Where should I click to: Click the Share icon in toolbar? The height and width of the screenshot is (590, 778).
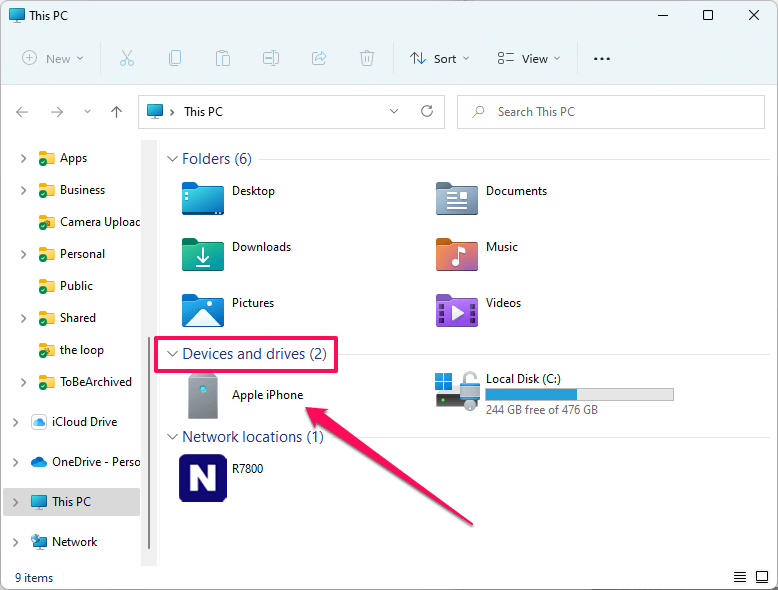(x=319, y=59)
